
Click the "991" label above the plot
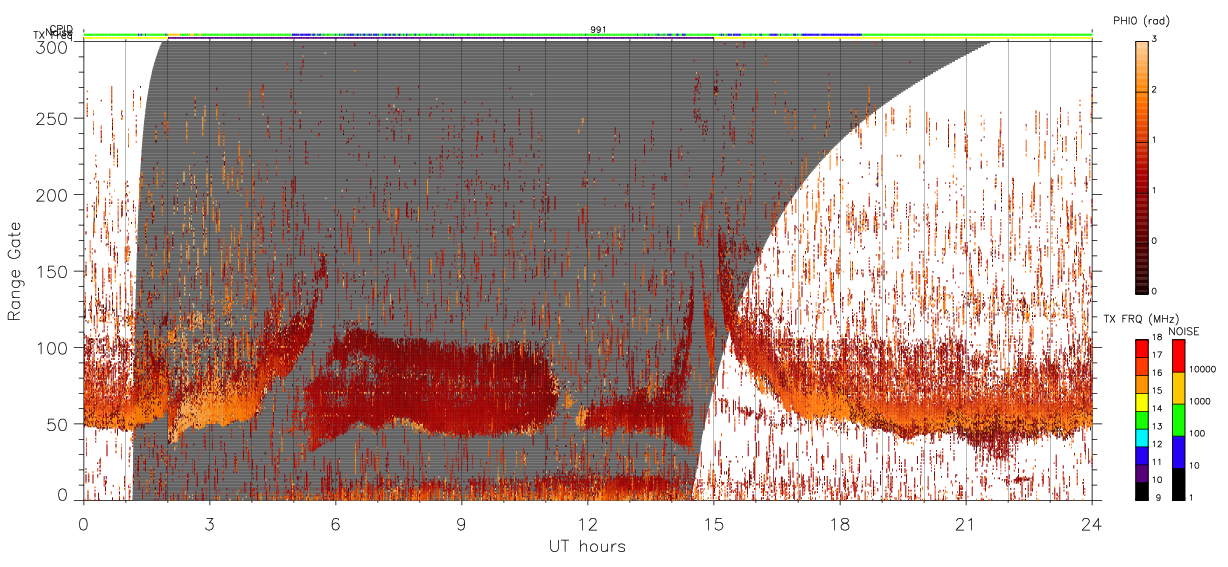coord(598,29)
